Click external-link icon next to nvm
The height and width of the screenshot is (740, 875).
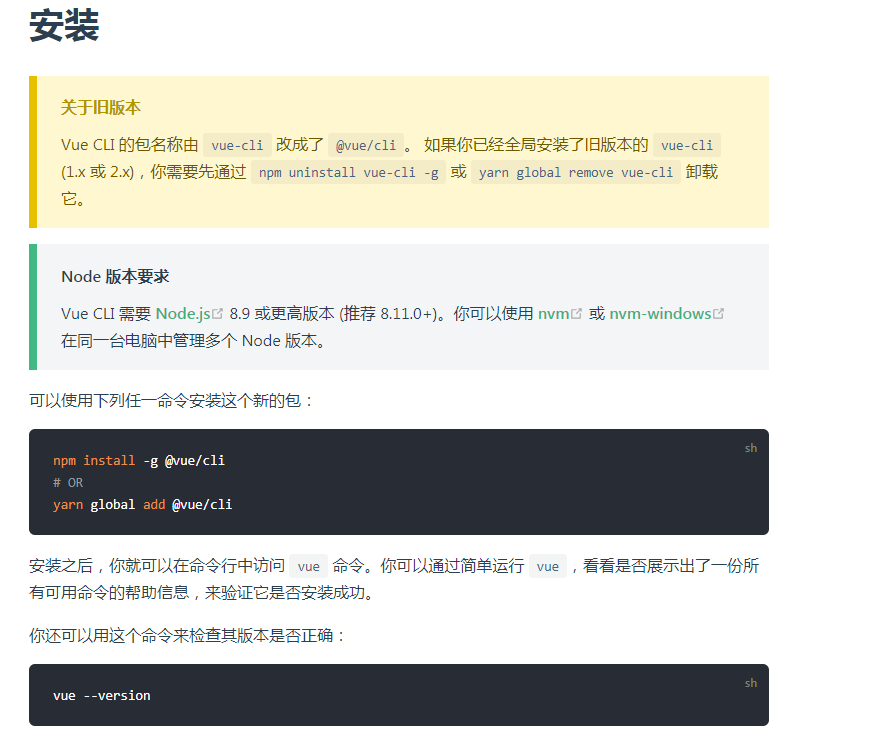tap(576, 314)
